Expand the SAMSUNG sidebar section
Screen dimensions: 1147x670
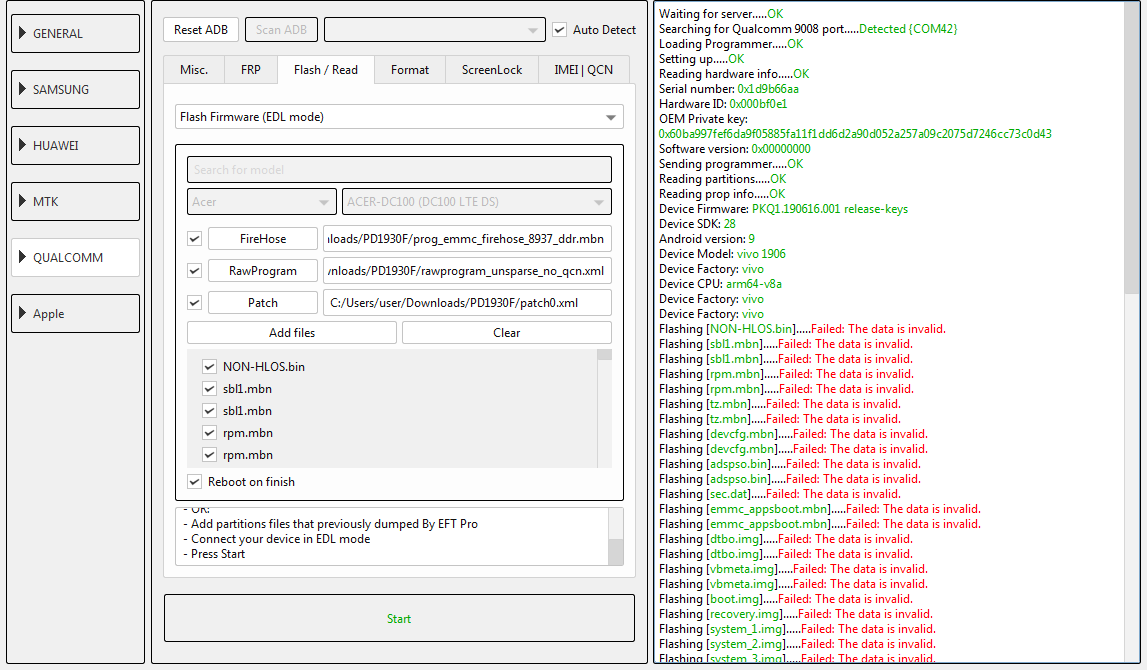(75, 89)
